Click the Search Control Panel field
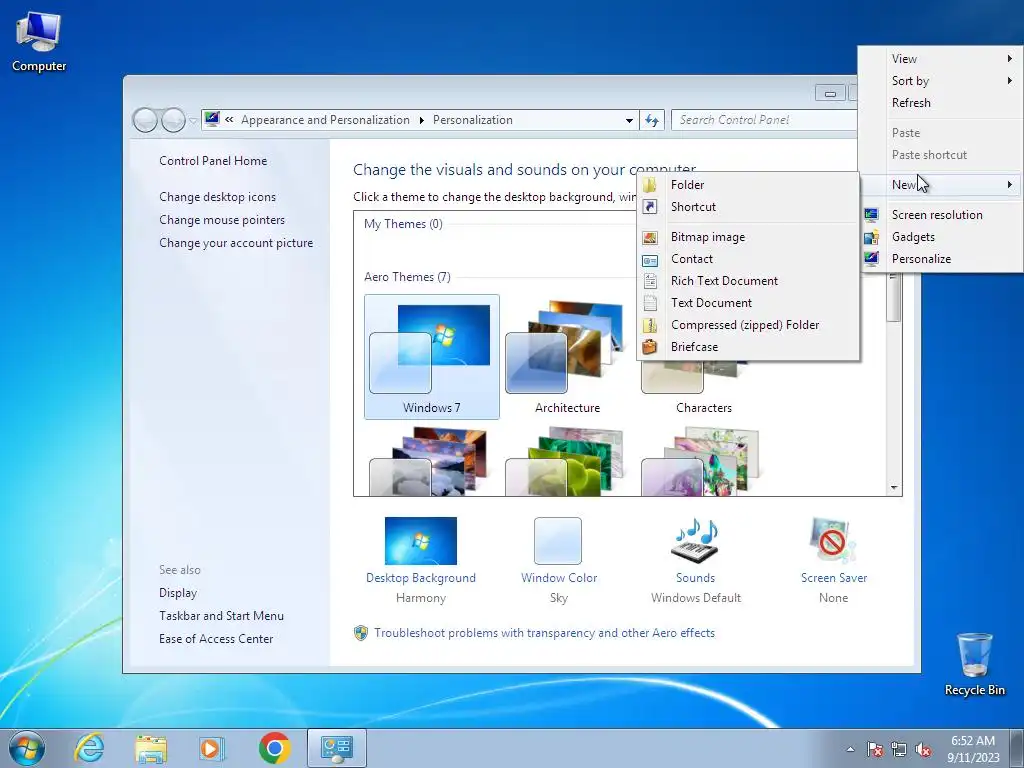Viewport: 1024px width, 768px height. [x=763, y=120]
